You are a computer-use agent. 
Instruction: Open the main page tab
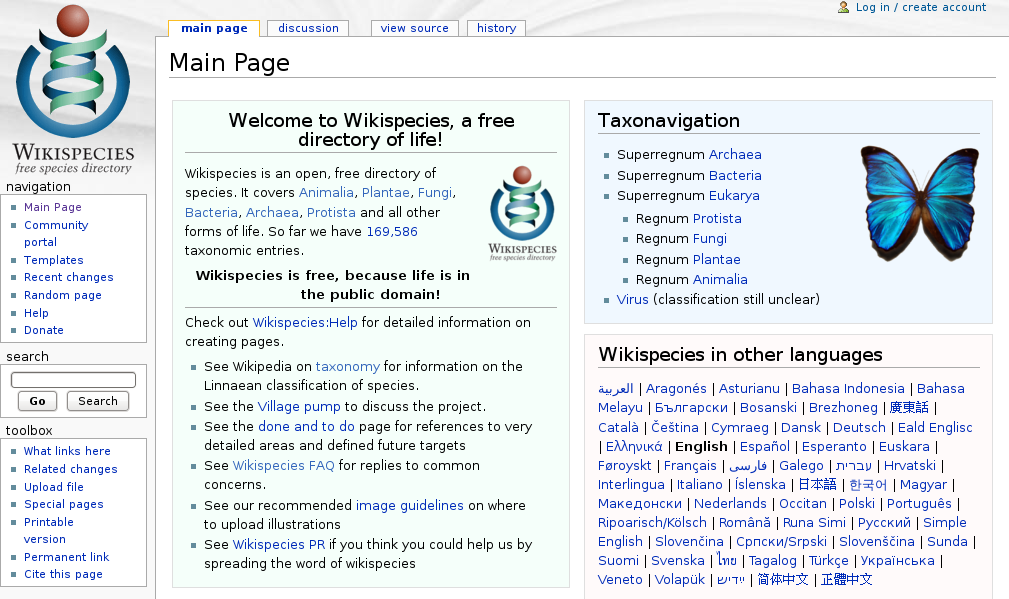pyautogui.click(x=214, y=28)
